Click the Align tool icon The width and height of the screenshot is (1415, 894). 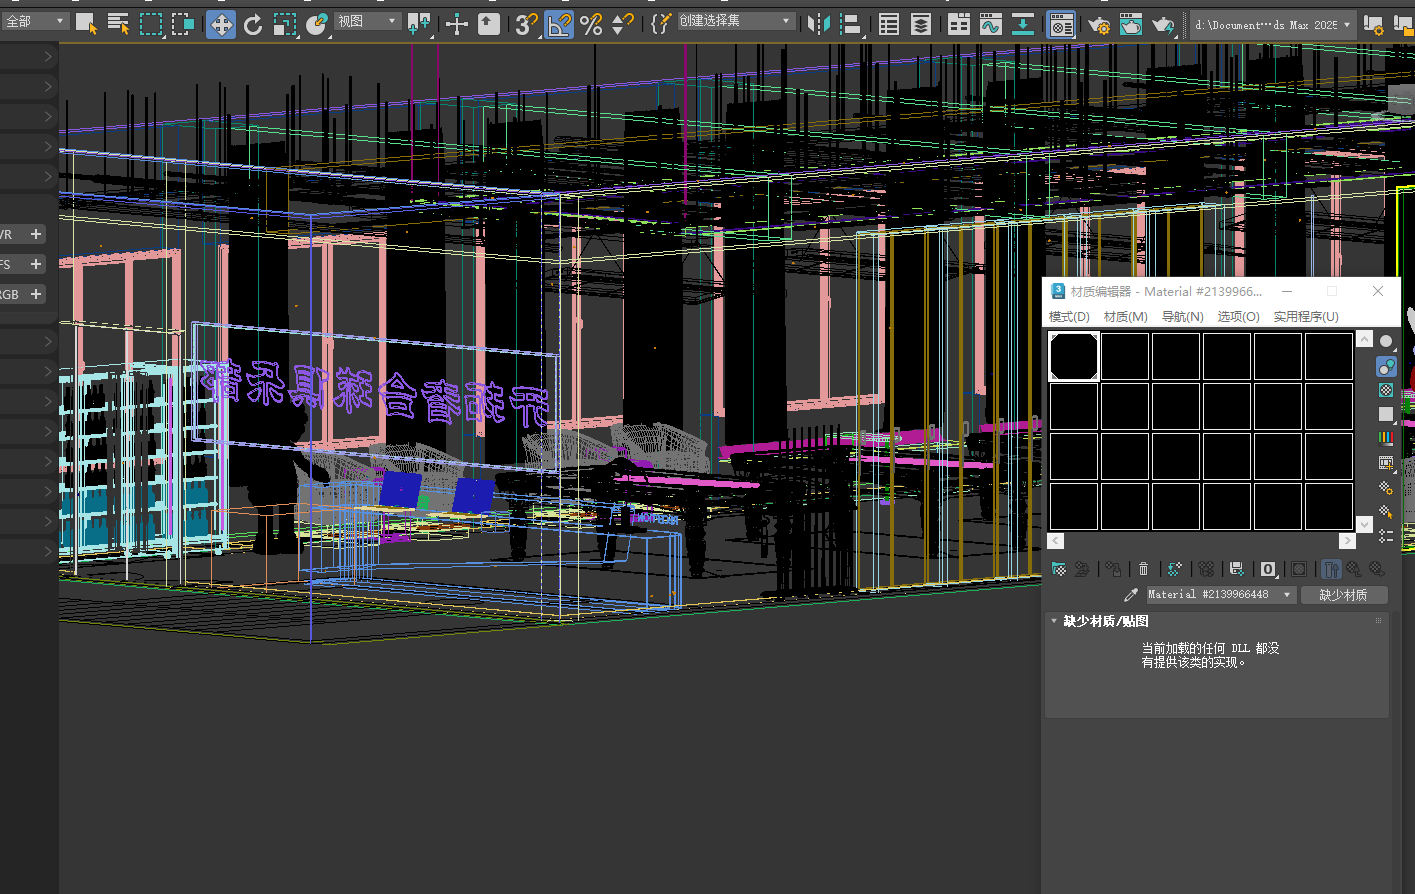point(851,24)
